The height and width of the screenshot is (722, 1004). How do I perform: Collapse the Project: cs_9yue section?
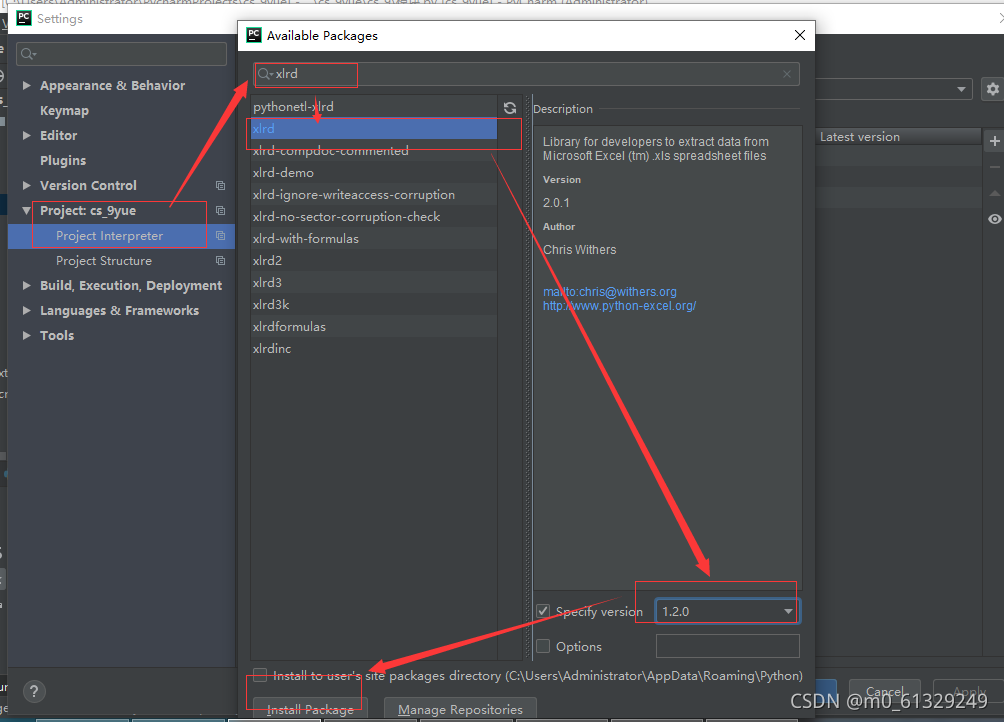(26, 210)
